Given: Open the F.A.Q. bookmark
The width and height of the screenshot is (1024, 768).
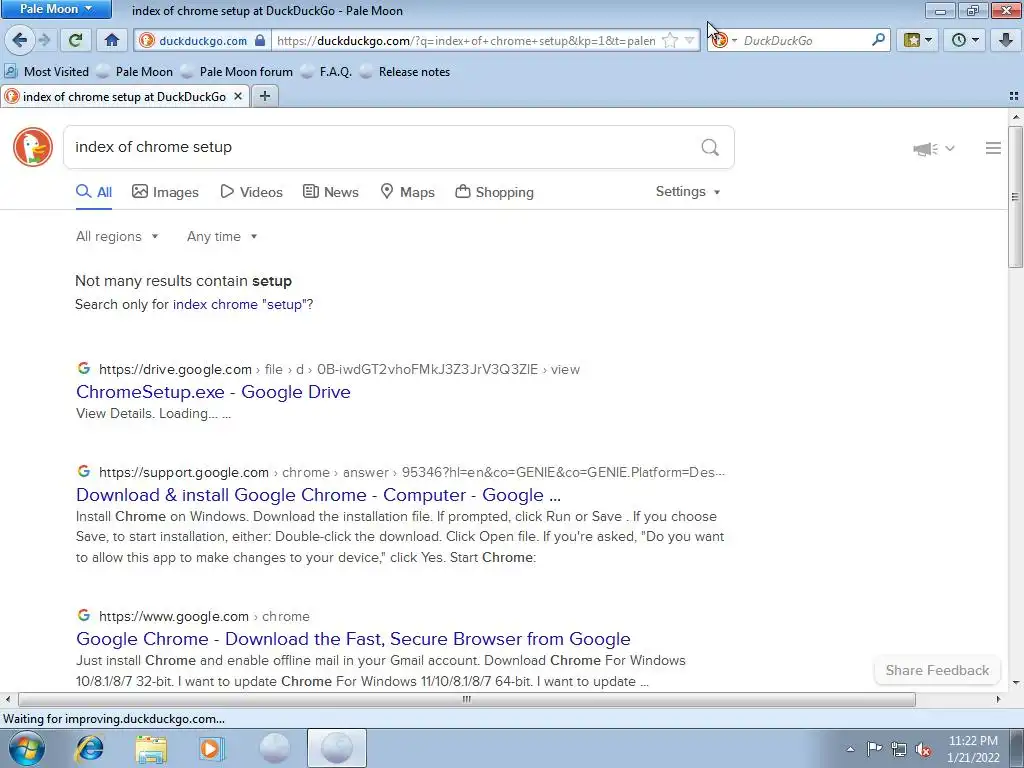Looking at the screenshot, I should 326,72.
